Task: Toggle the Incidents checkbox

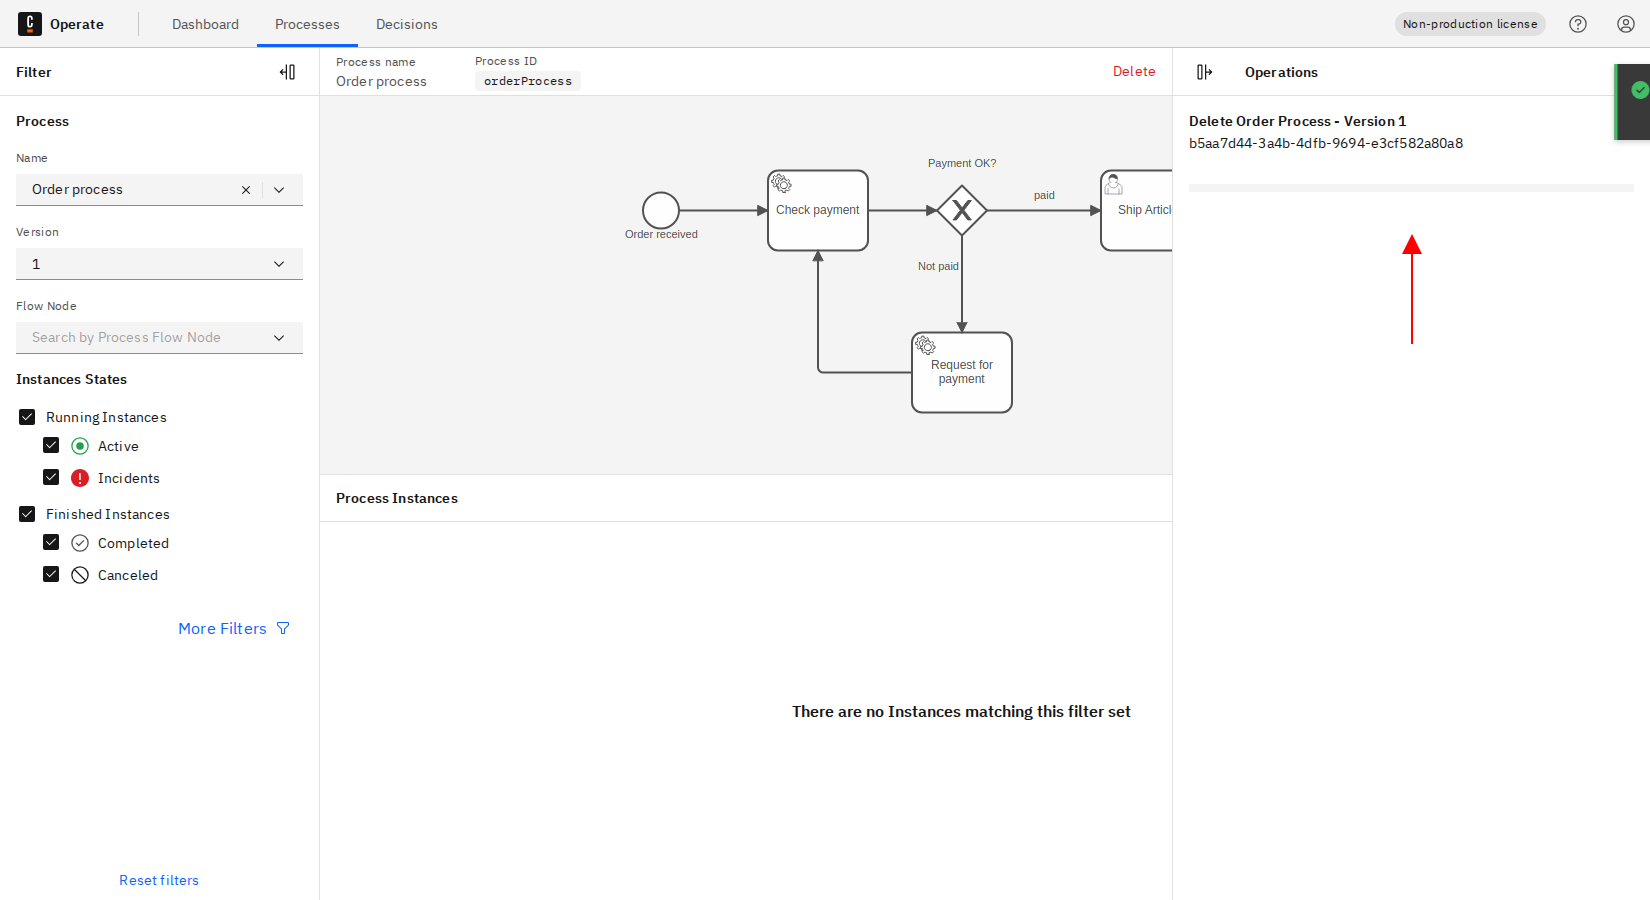Action: click(x=51, y=478)
